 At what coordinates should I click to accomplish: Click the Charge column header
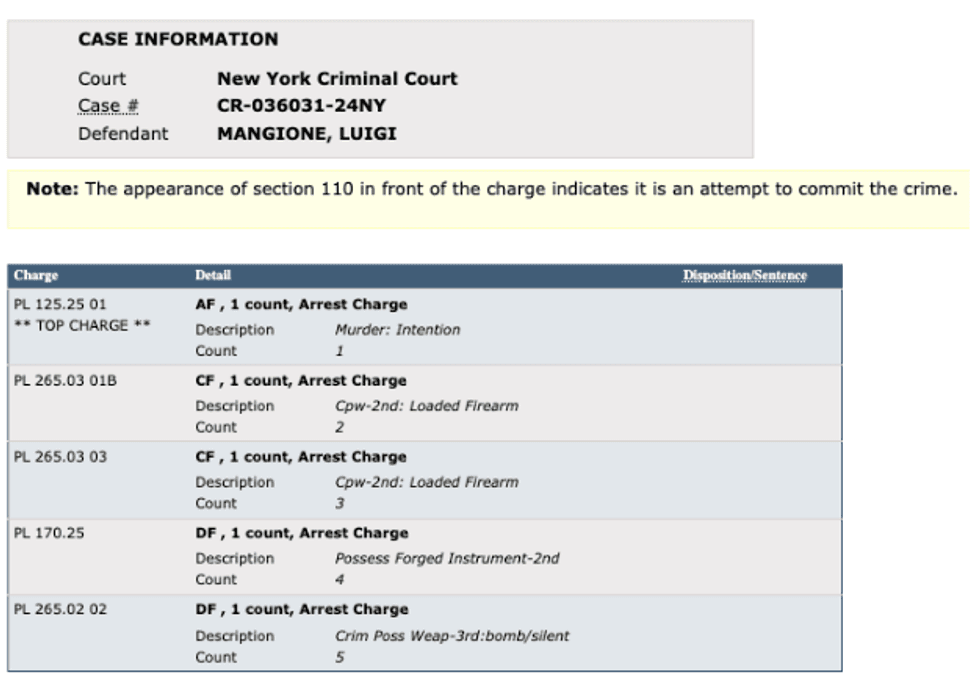click(36, 275)
